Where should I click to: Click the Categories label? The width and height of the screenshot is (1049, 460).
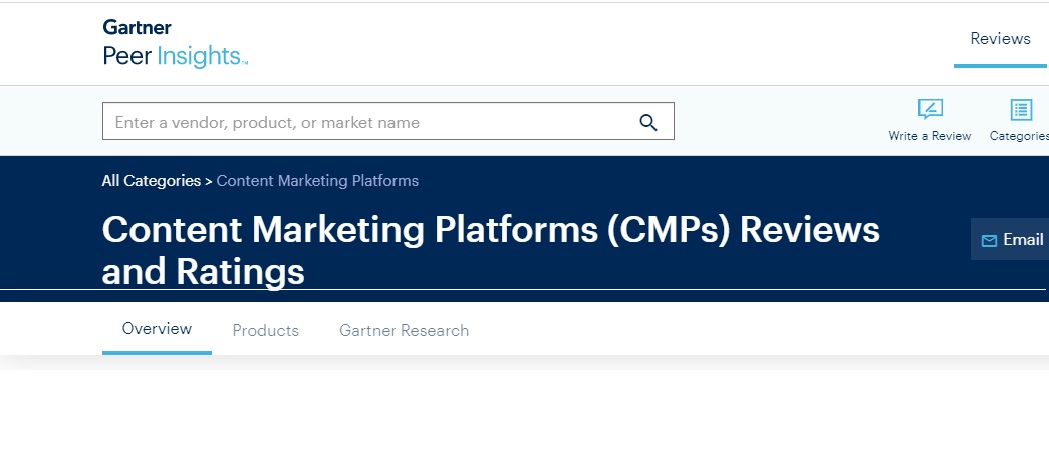pos(1019,136)
